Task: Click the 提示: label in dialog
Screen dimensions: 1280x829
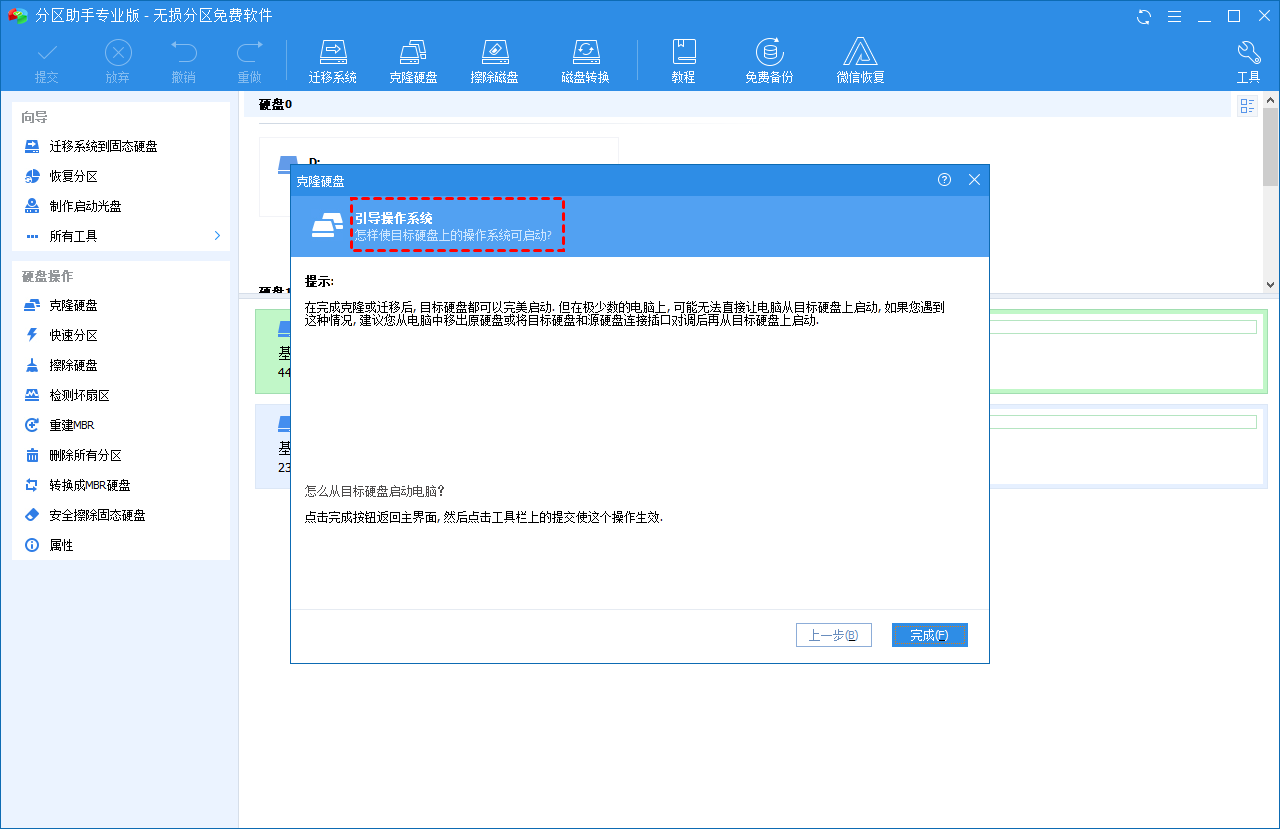Action: pos(319,282)
